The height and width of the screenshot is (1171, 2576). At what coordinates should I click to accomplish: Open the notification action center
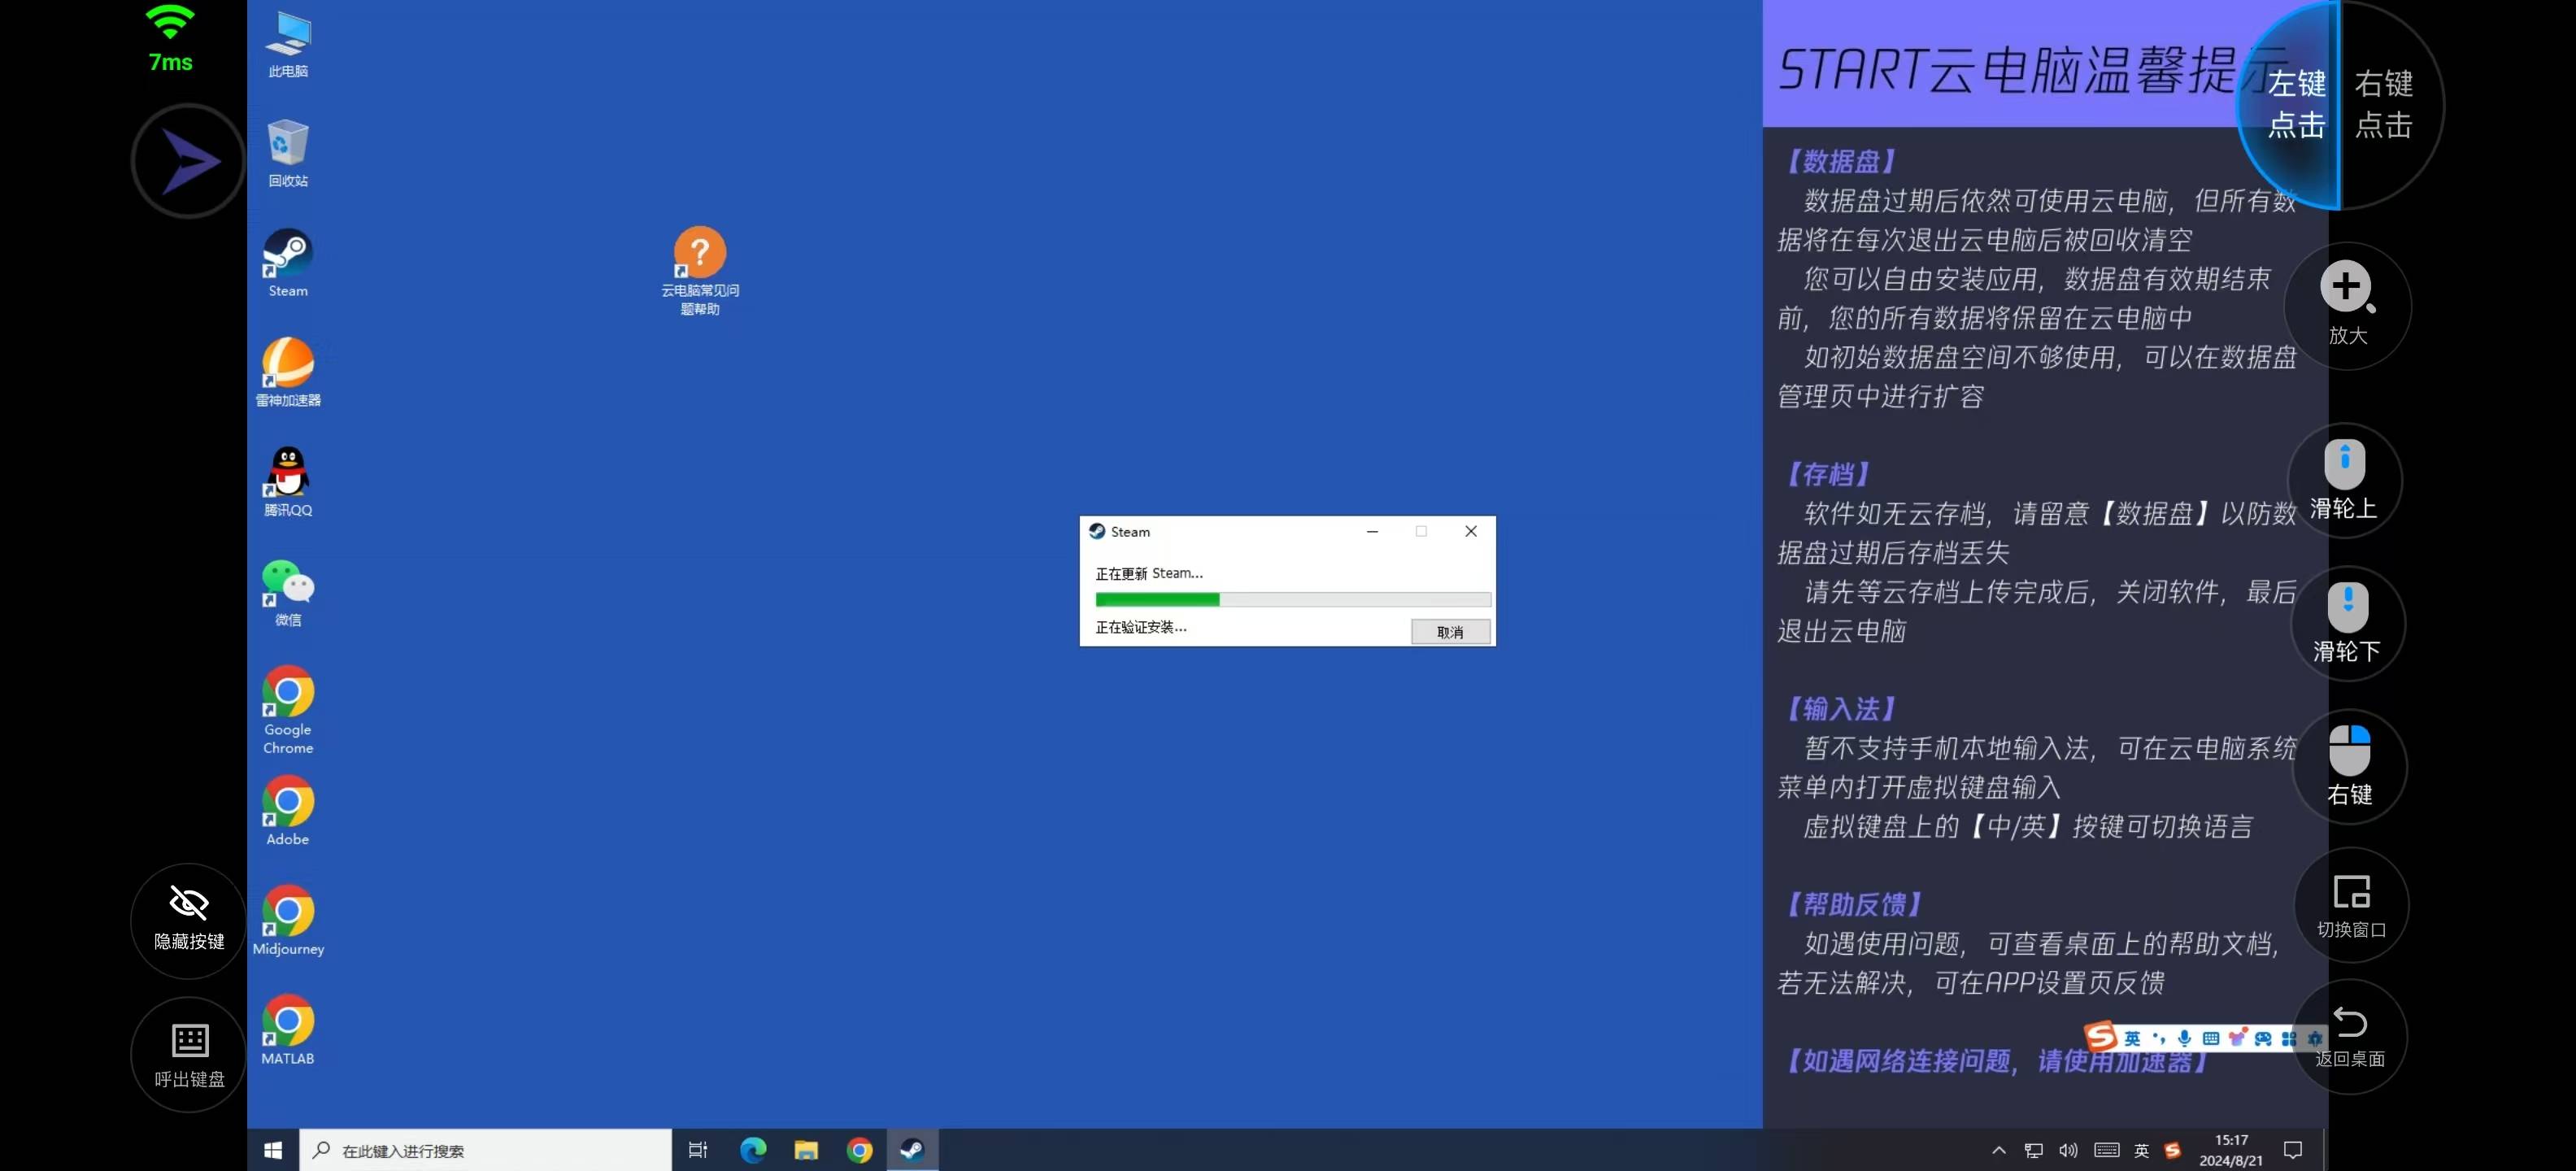click(2293, 1150)
